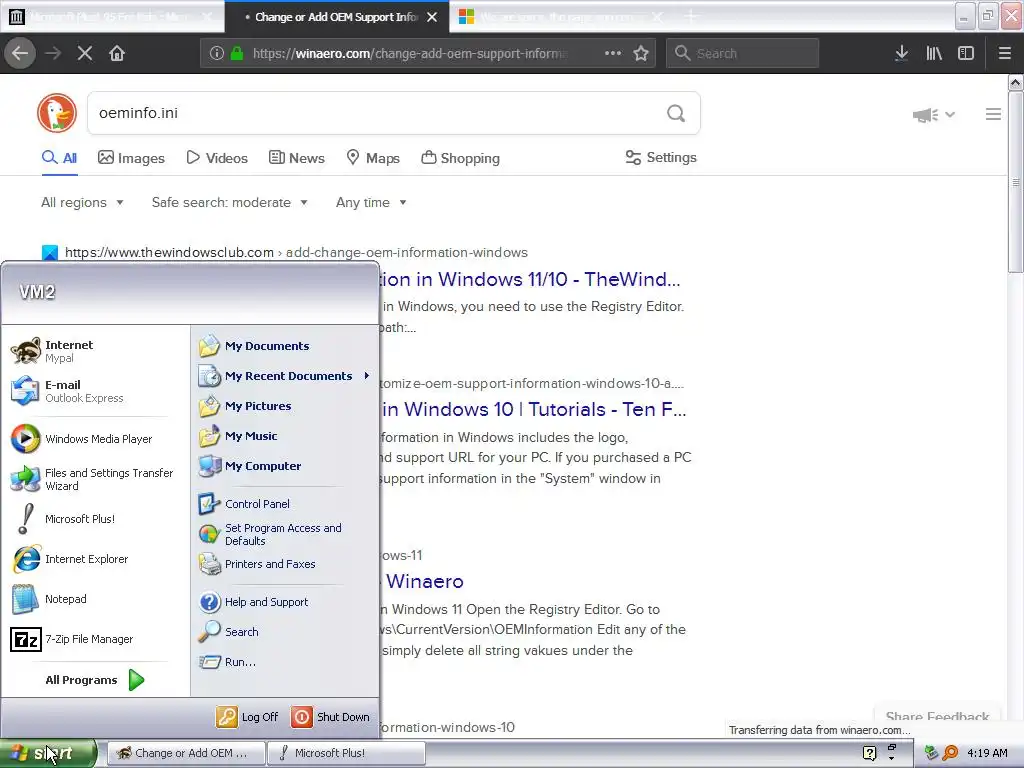This screenshot has height=768, width=1024.
Task: Open the Winaero result link
Action: click(x=424, y=581)
